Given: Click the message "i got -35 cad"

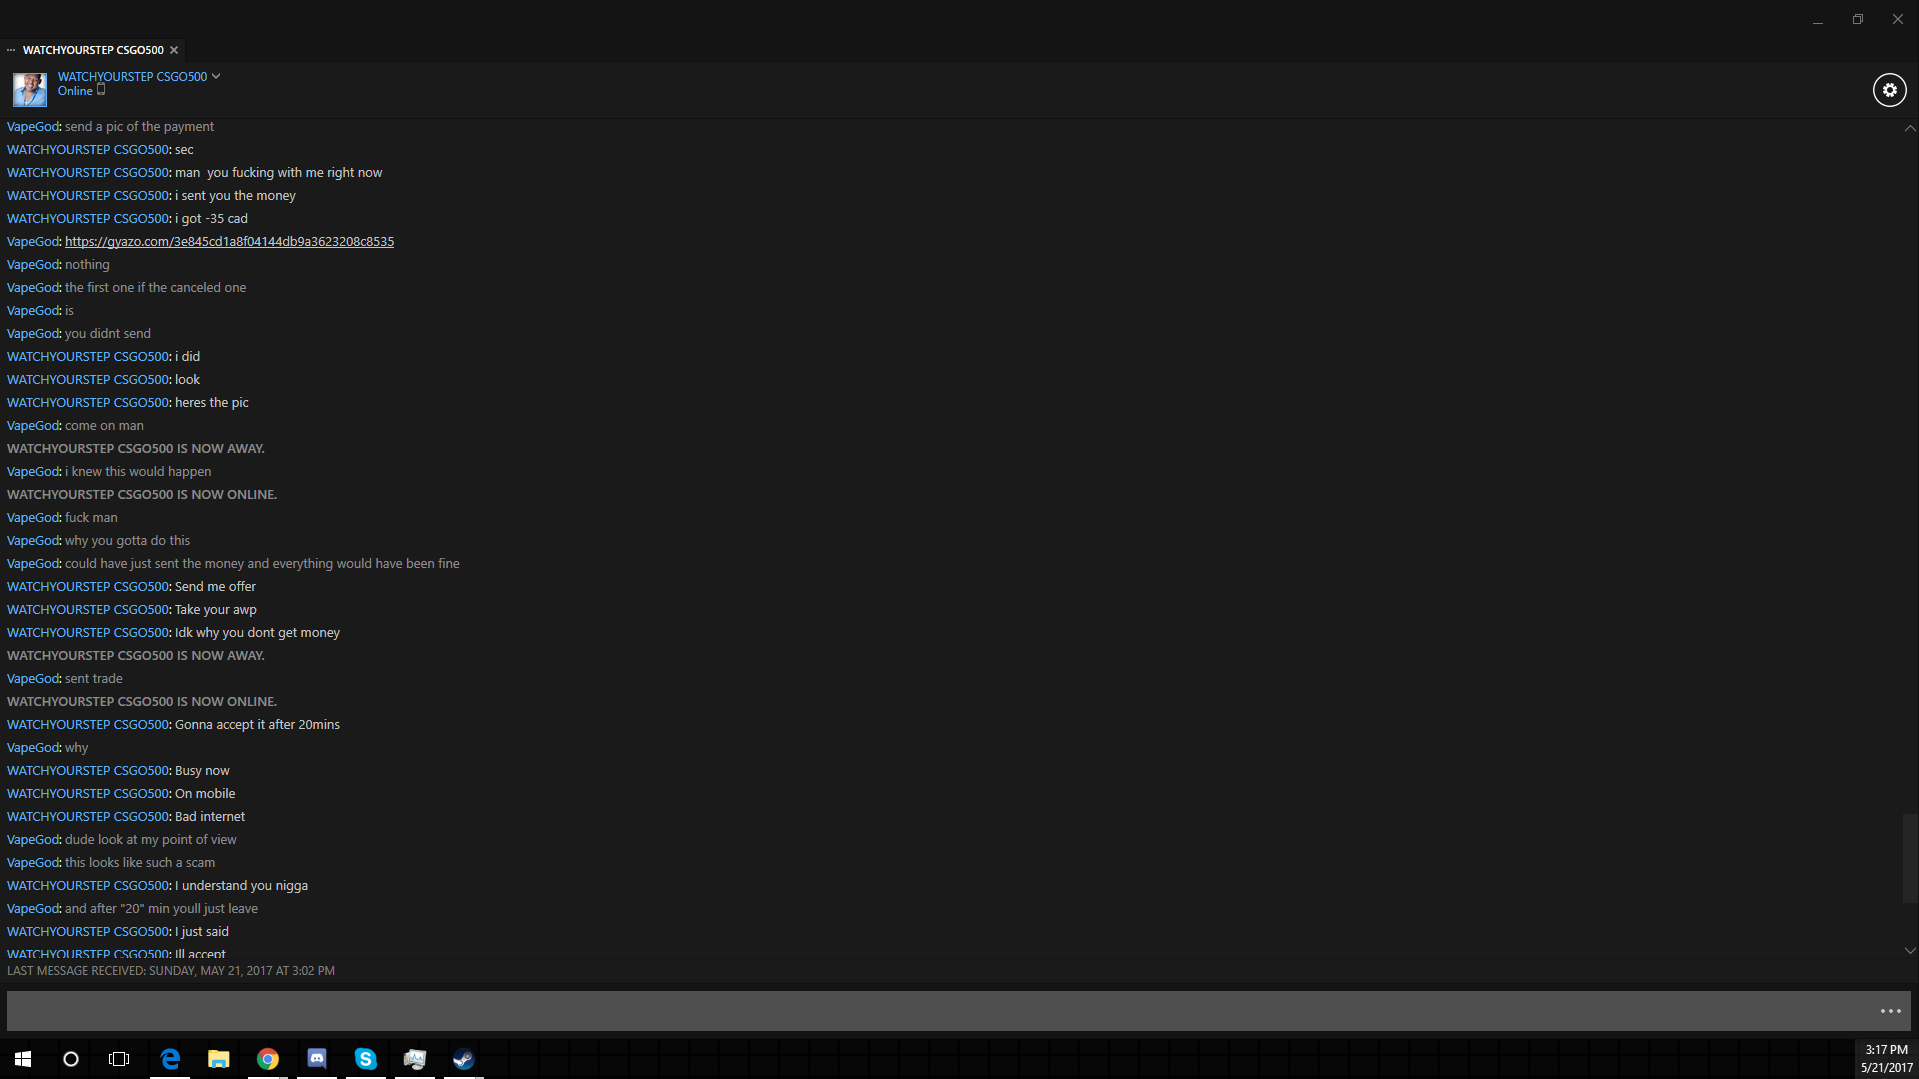Looking at the screenshot, I should click(x=211, y=219).
